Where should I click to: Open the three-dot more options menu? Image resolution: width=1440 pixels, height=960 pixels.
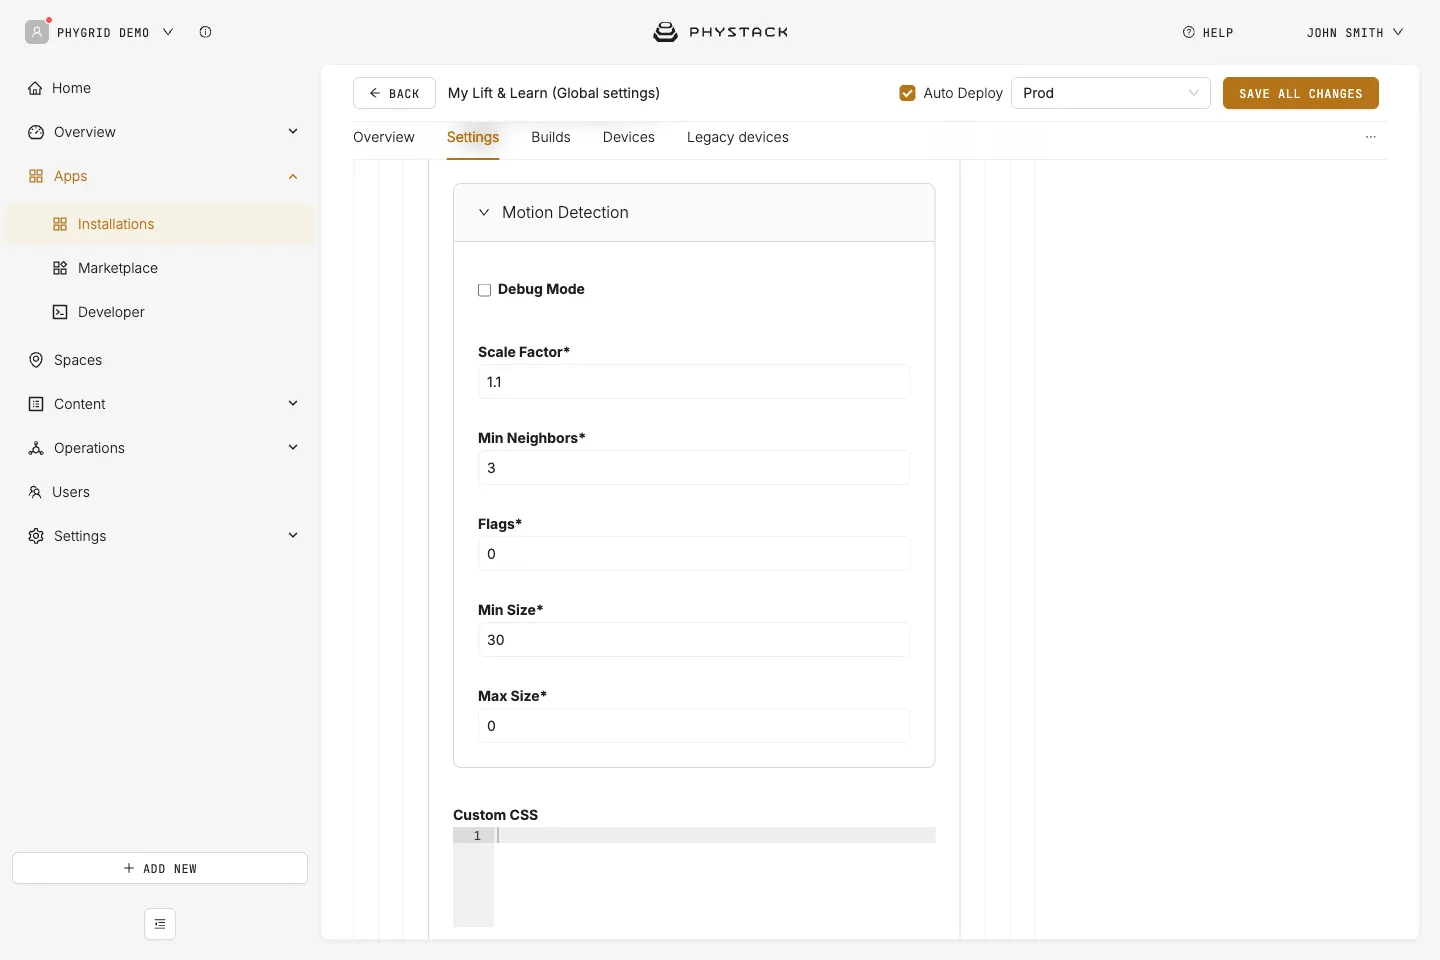click(x=1371, y=137)
